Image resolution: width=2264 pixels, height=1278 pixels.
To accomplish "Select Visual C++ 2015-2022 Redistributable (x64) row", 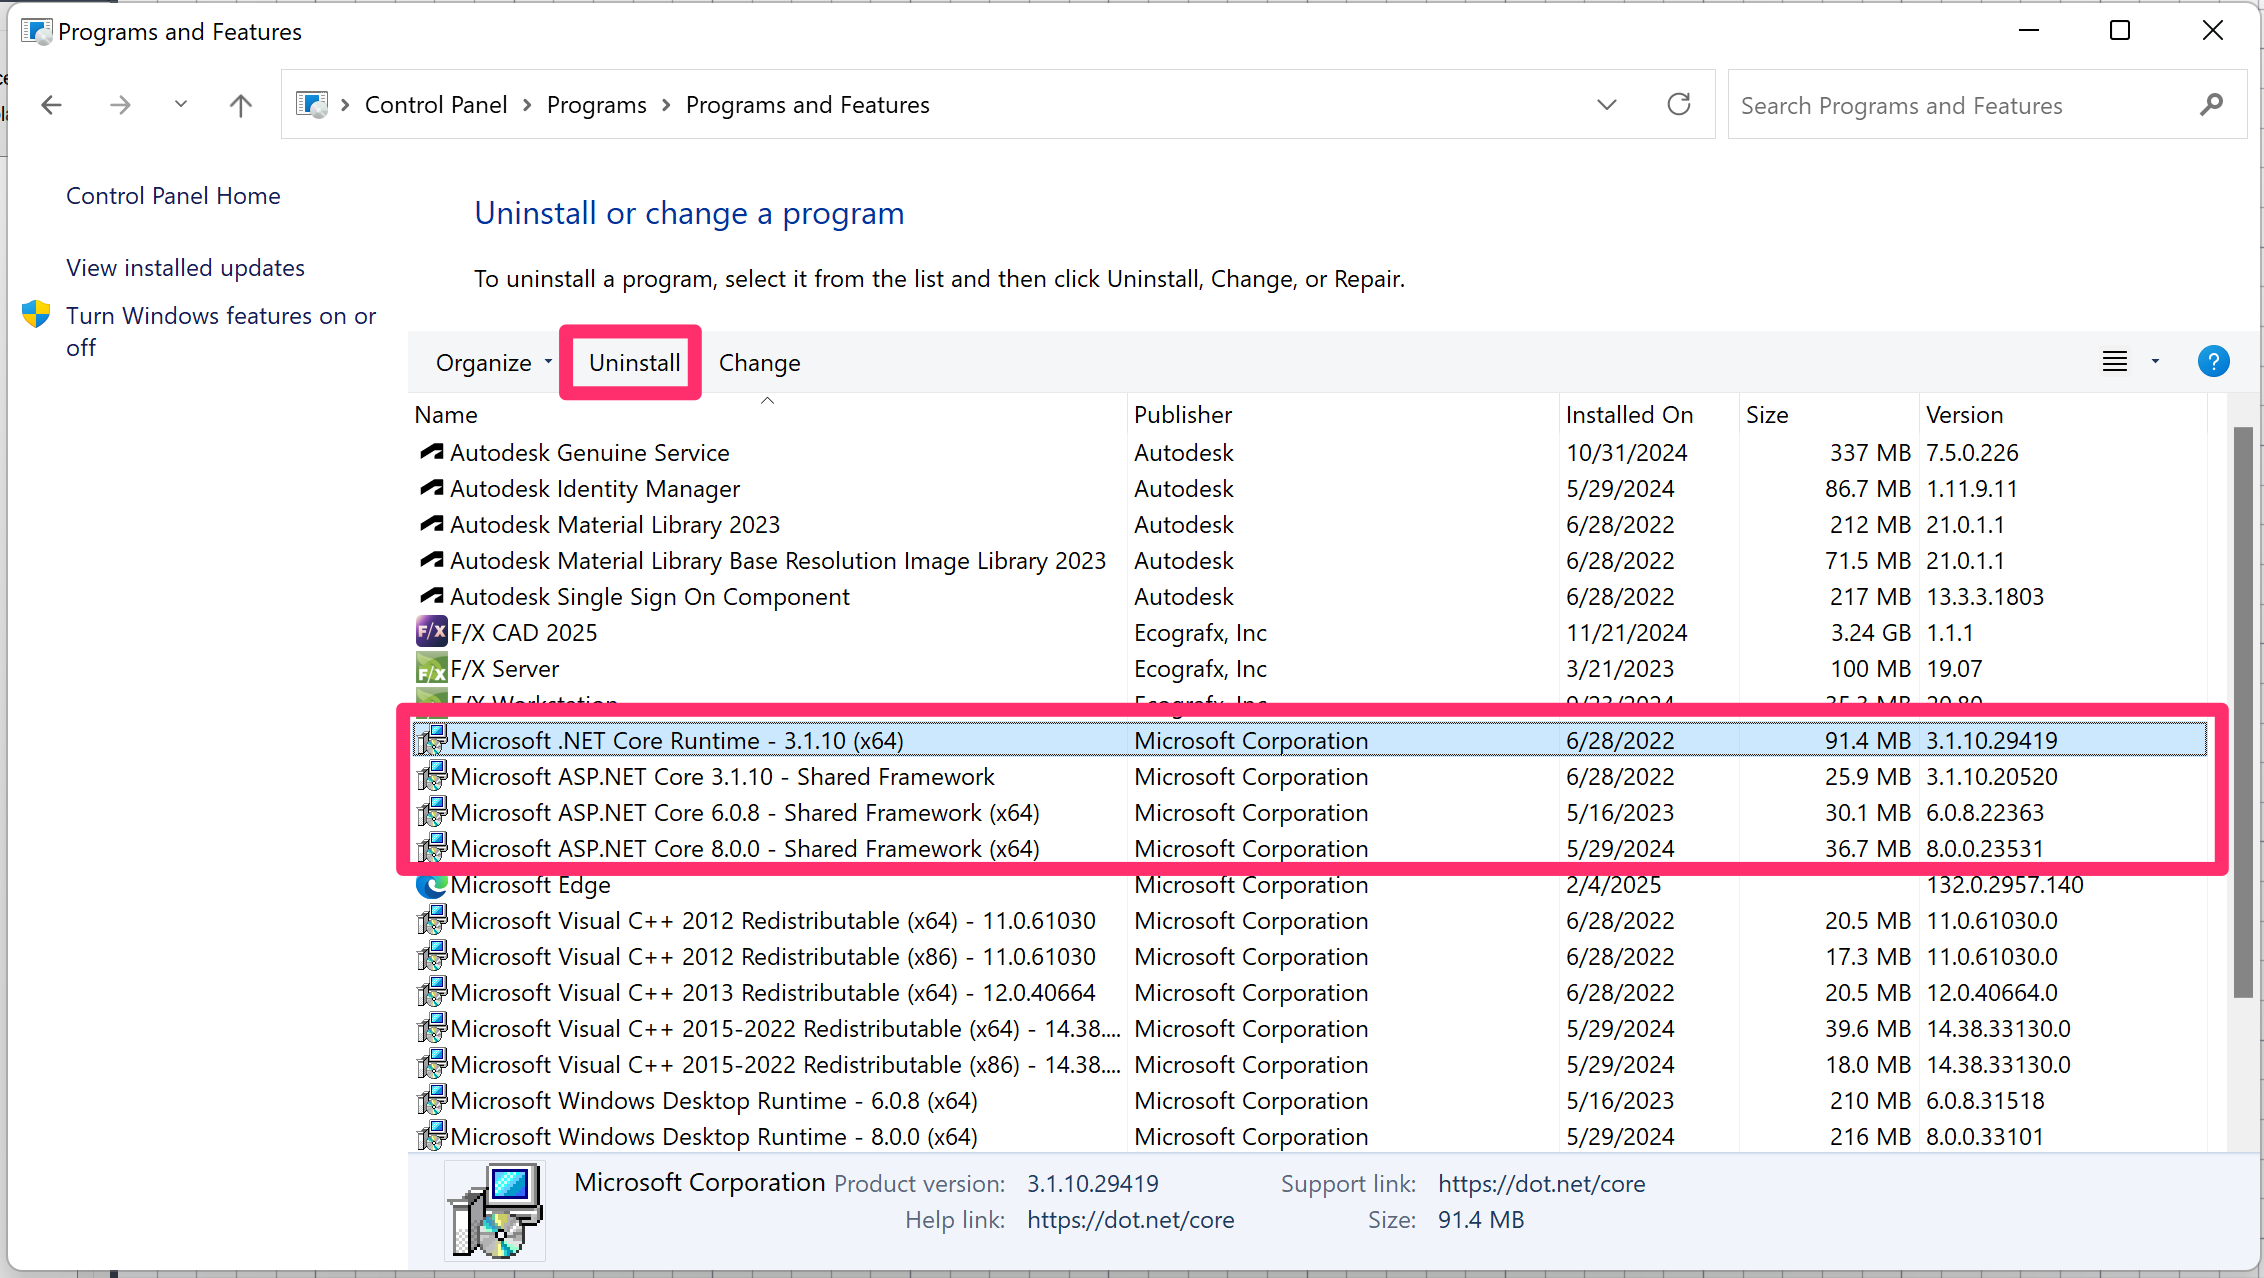I will click(1309, 1029).
